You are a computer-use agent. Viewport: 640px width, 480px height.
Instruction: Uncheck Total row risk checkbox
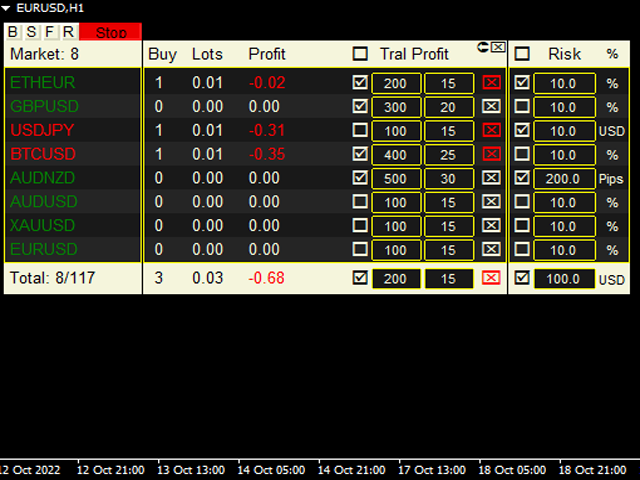(522, 278)
